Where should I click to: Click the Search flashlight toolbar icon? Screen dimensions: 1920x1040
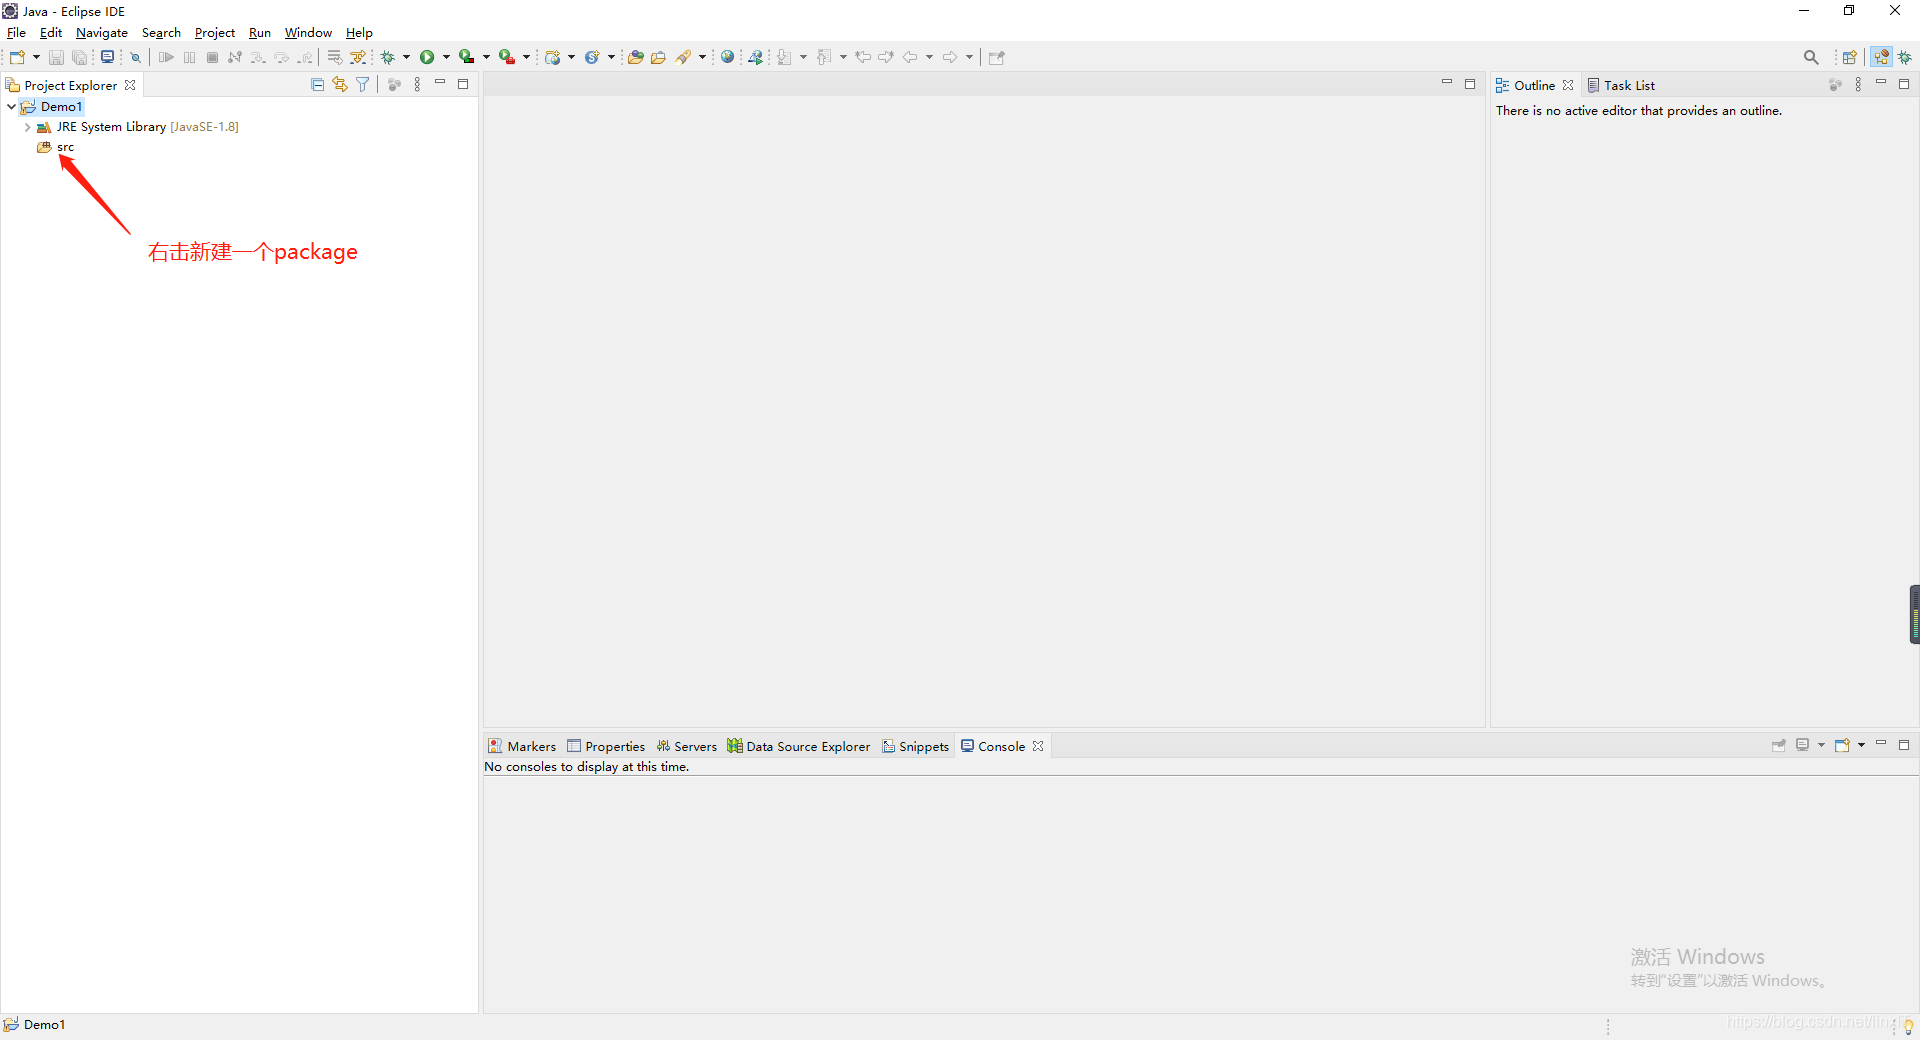click(684, 57)
